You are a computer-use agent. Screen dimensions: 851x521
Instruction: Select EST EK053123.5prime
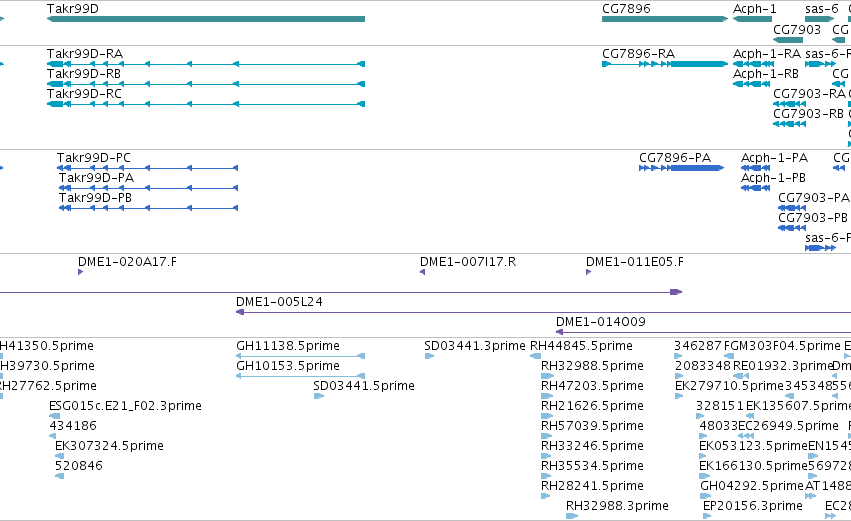pyautogui.click(x=704, y=456)
